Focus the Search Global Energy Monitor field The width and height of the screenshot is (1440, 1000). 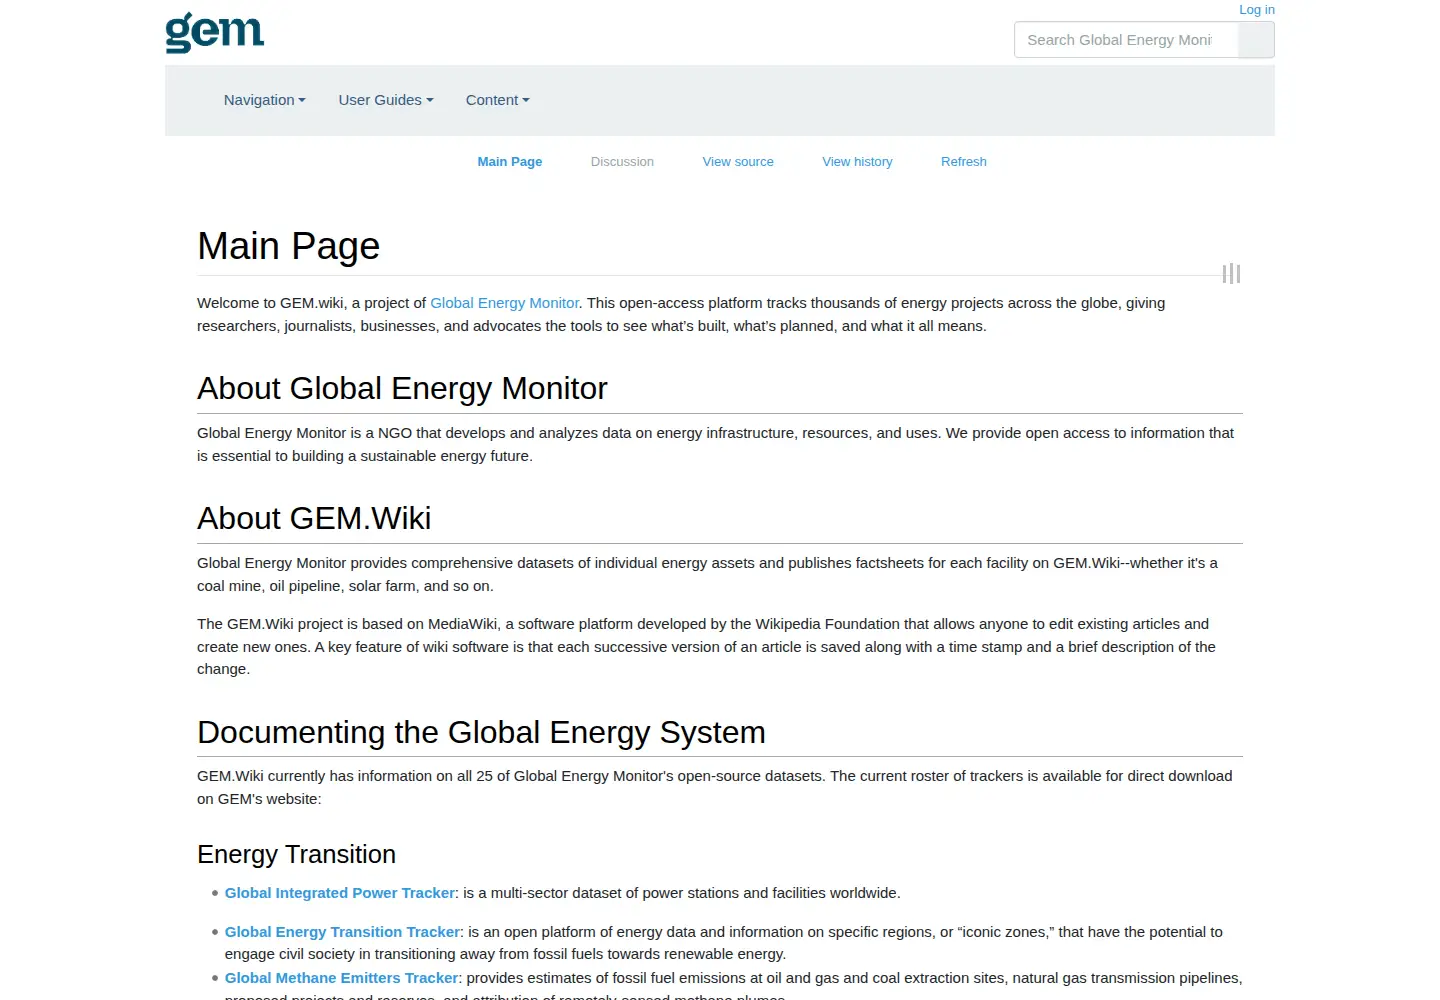coord(1126,40)
